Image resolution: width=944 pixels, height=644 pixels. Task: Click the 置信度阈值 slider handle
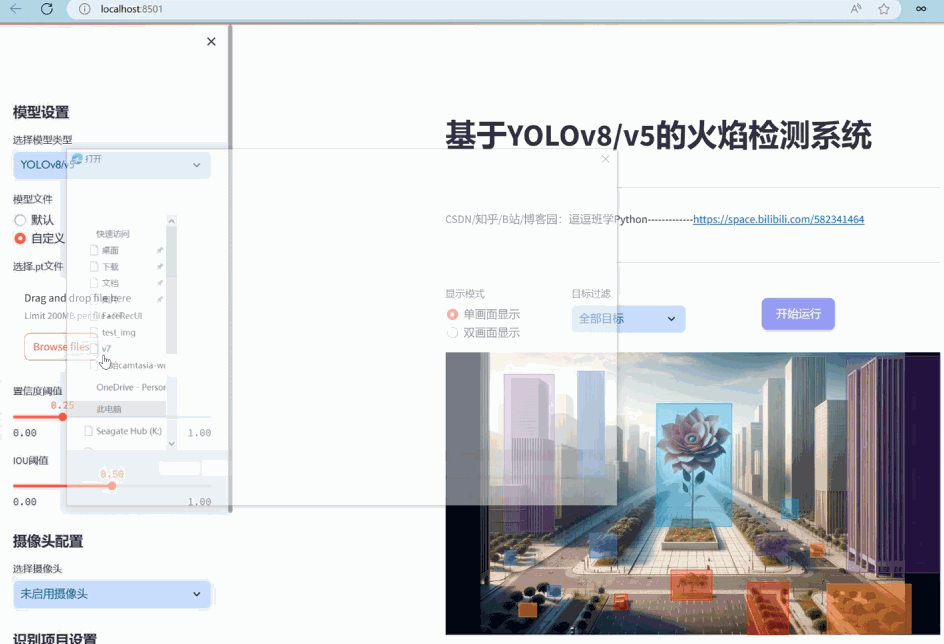click(x=63, y=416)
